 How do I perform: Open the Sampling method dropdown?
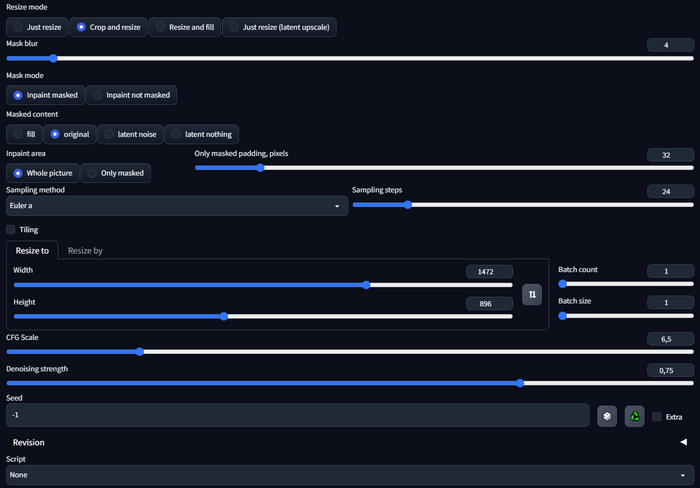tap(176, 206)
